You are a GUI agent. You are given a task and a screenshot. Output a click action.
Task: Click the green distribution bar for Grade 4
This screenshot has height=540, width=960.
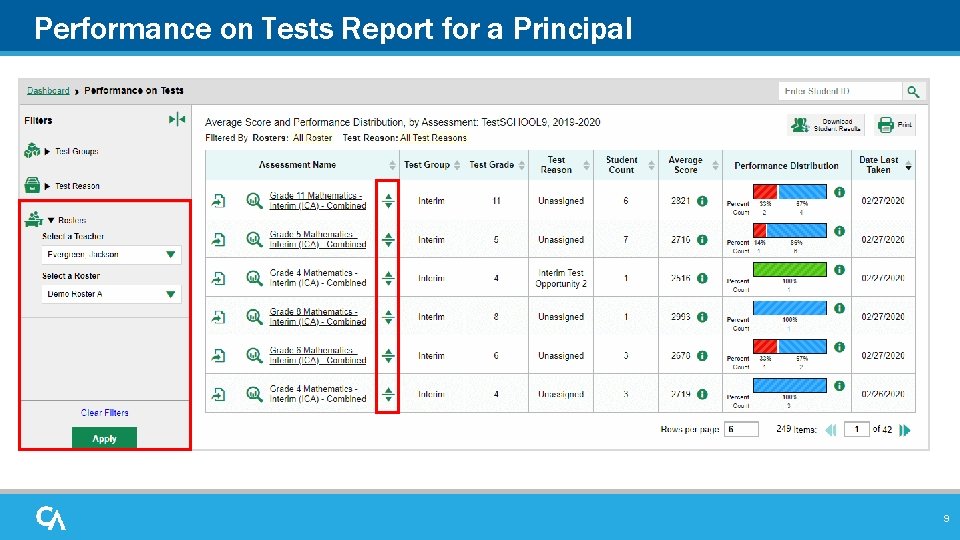[x=790, y=269]
